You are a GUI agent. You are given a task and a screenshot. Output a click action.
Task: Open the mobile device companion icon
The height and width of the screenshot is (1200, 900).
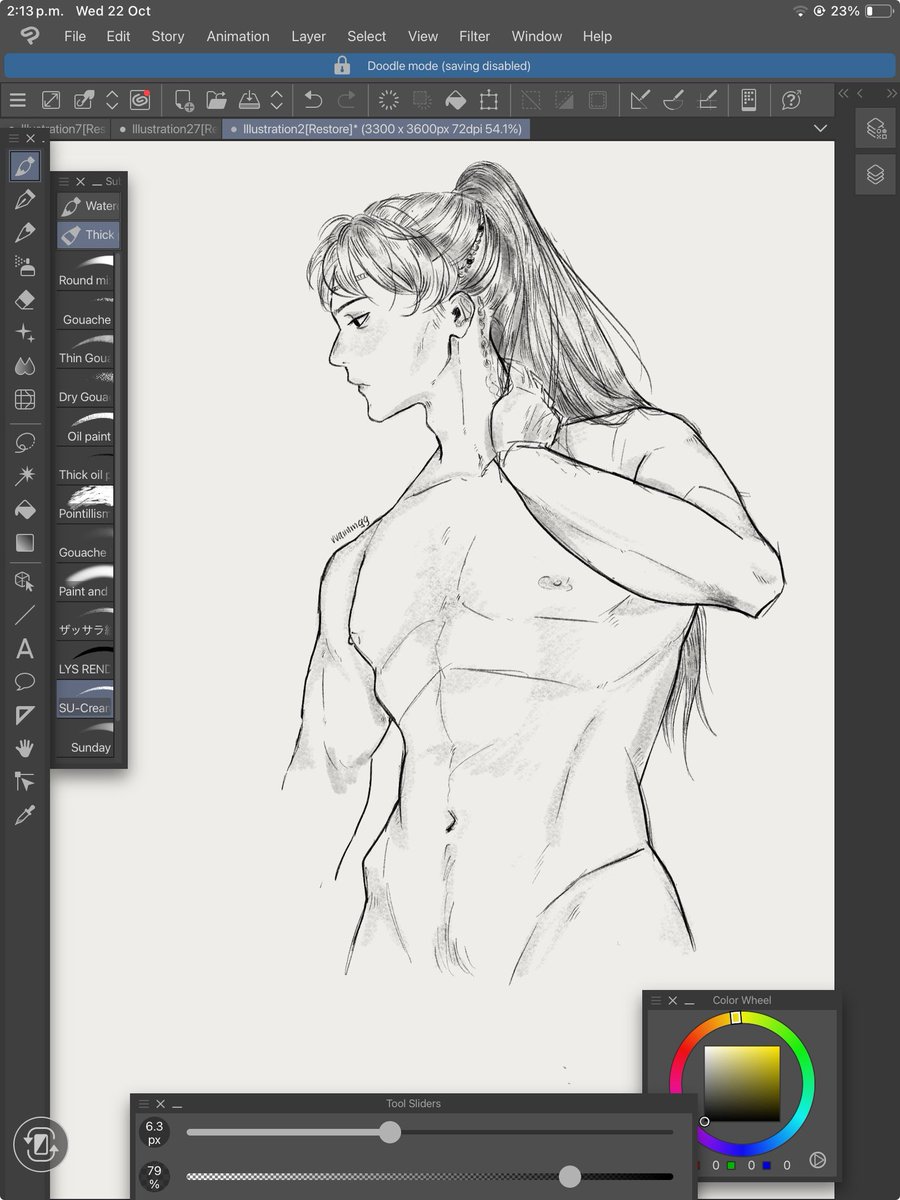[x=748, y=100]
